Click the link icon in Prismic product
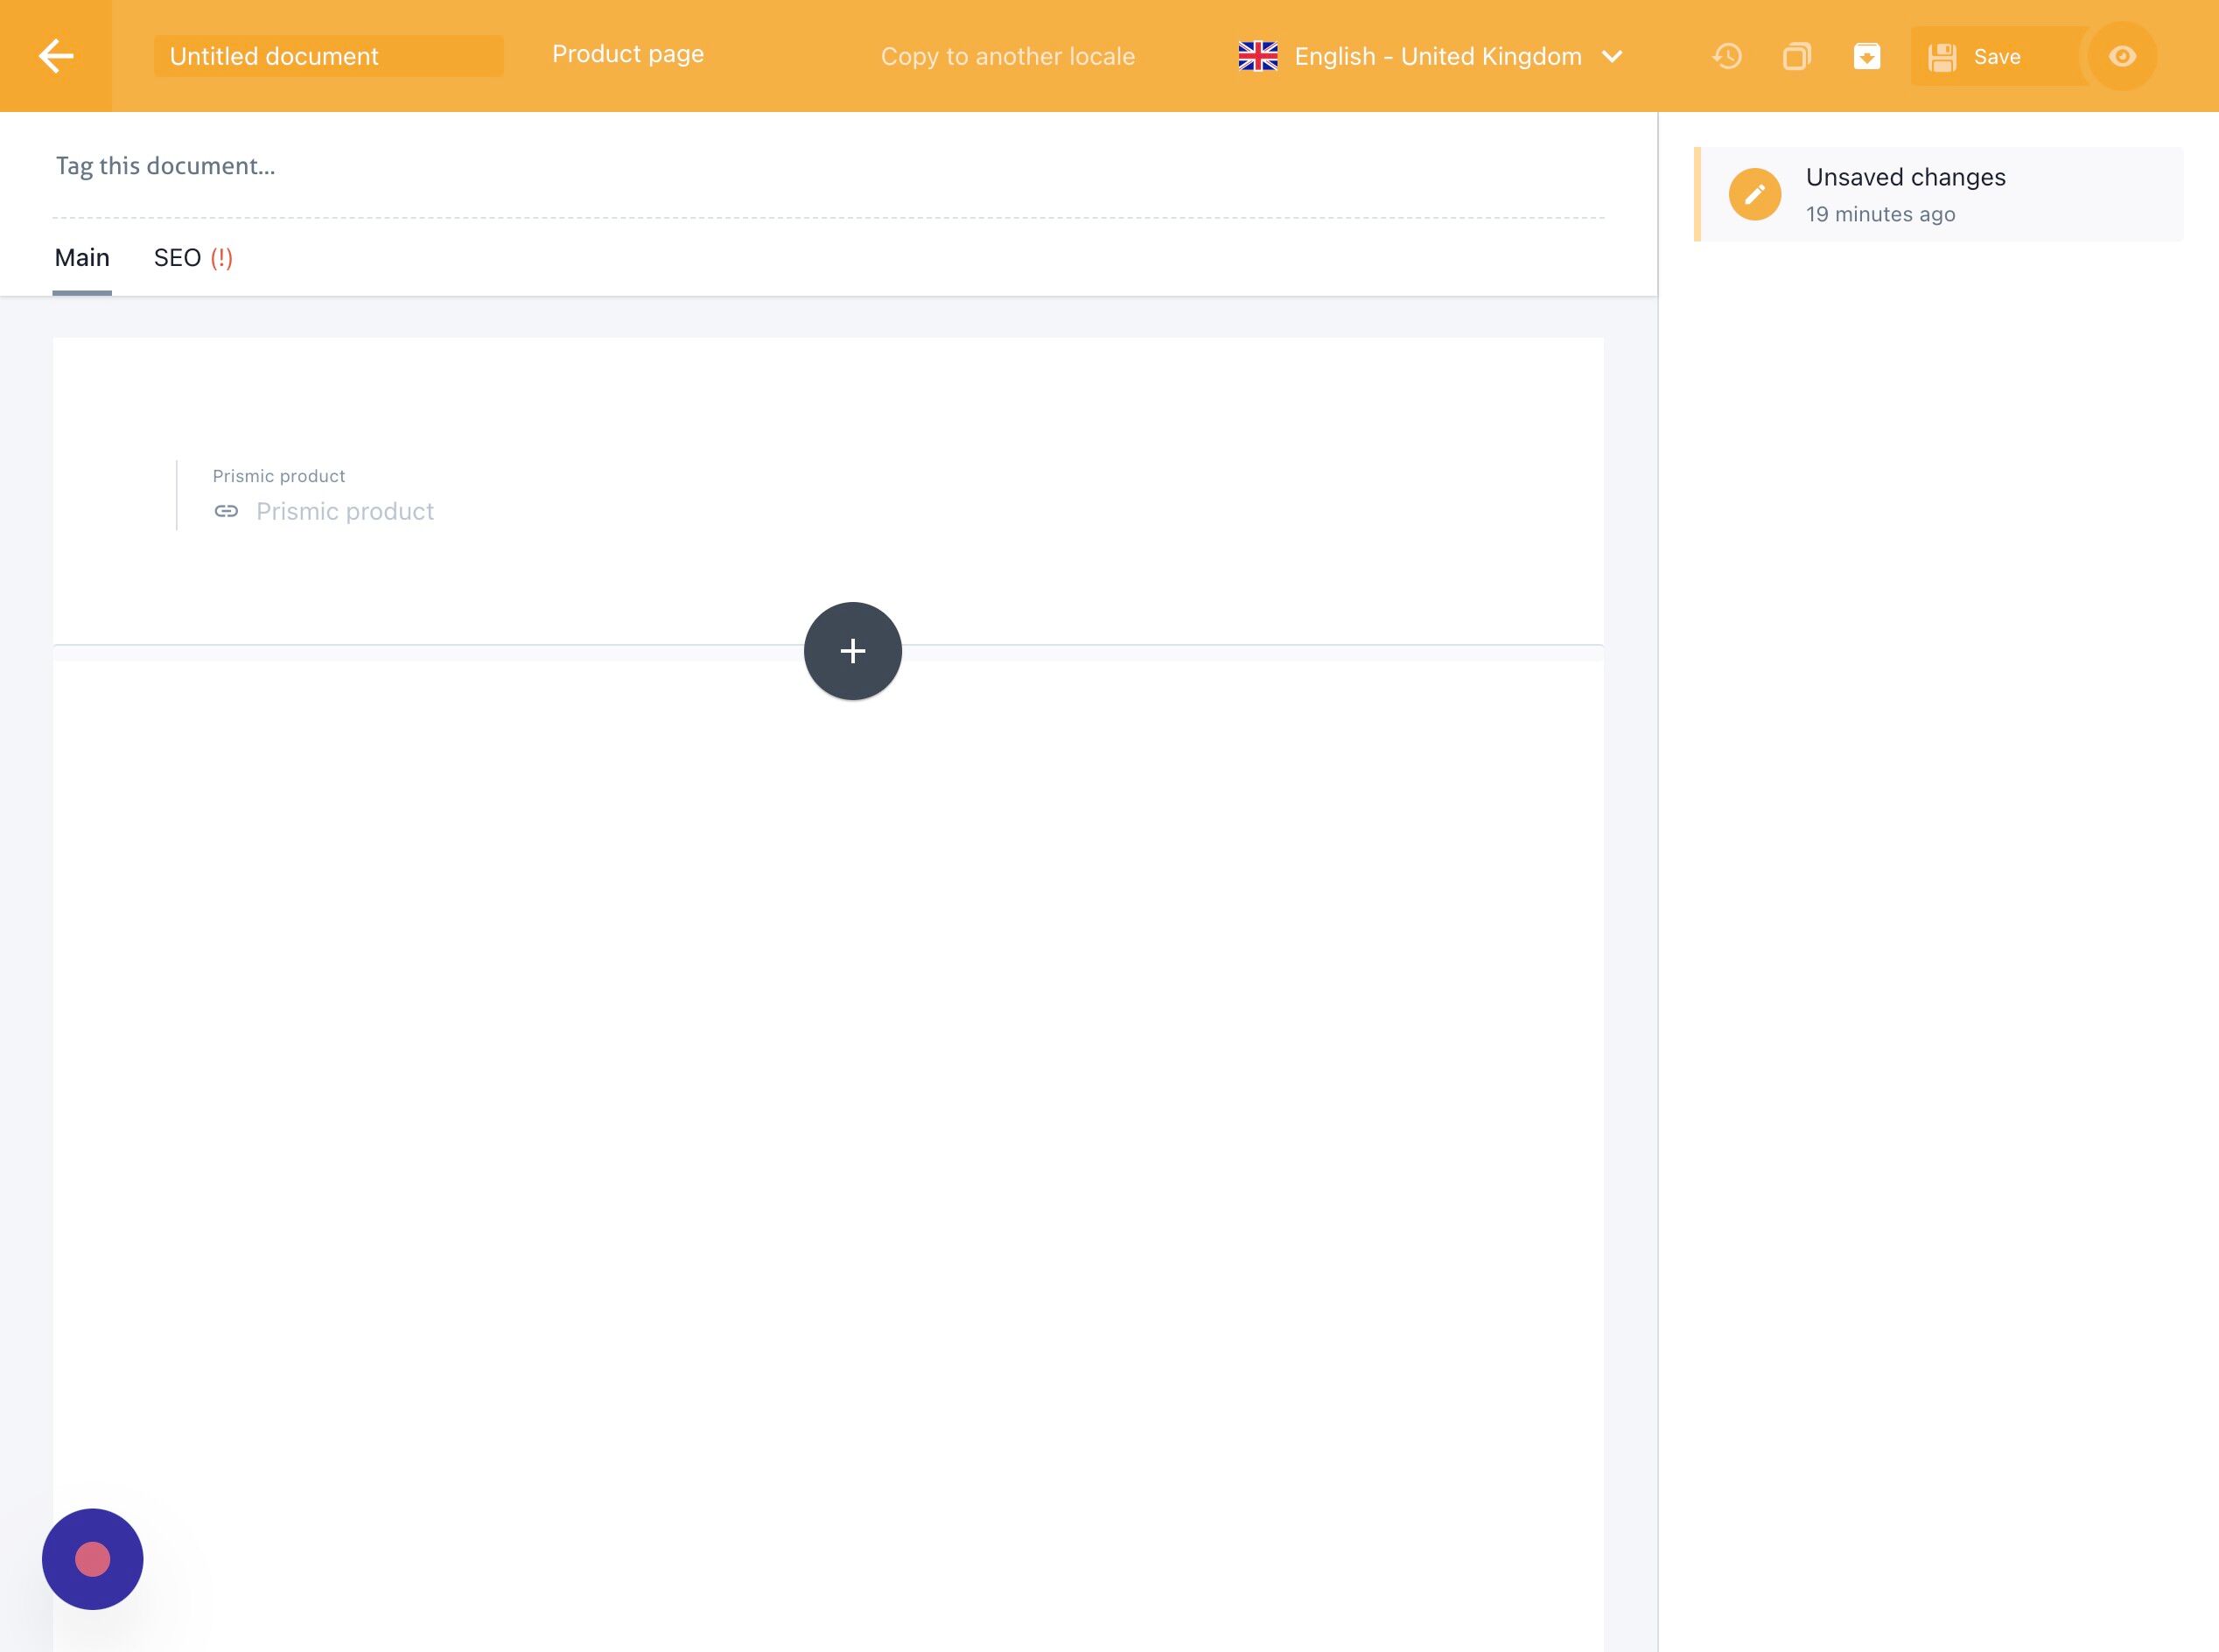Viewport: 2219px width, 1652px height. (x=226, y=511)
